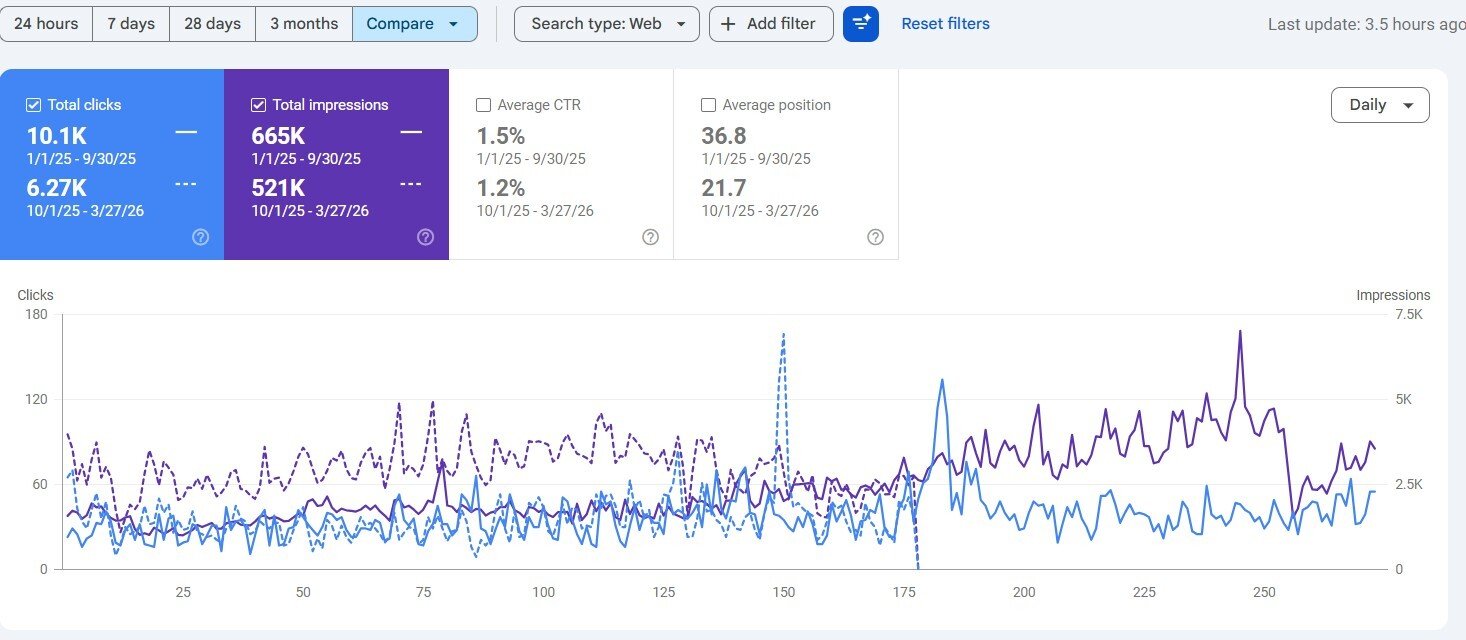This screenshot has width=1466, height=640.
Task: Select the 28 days range
Action: [x=212, y=24]
